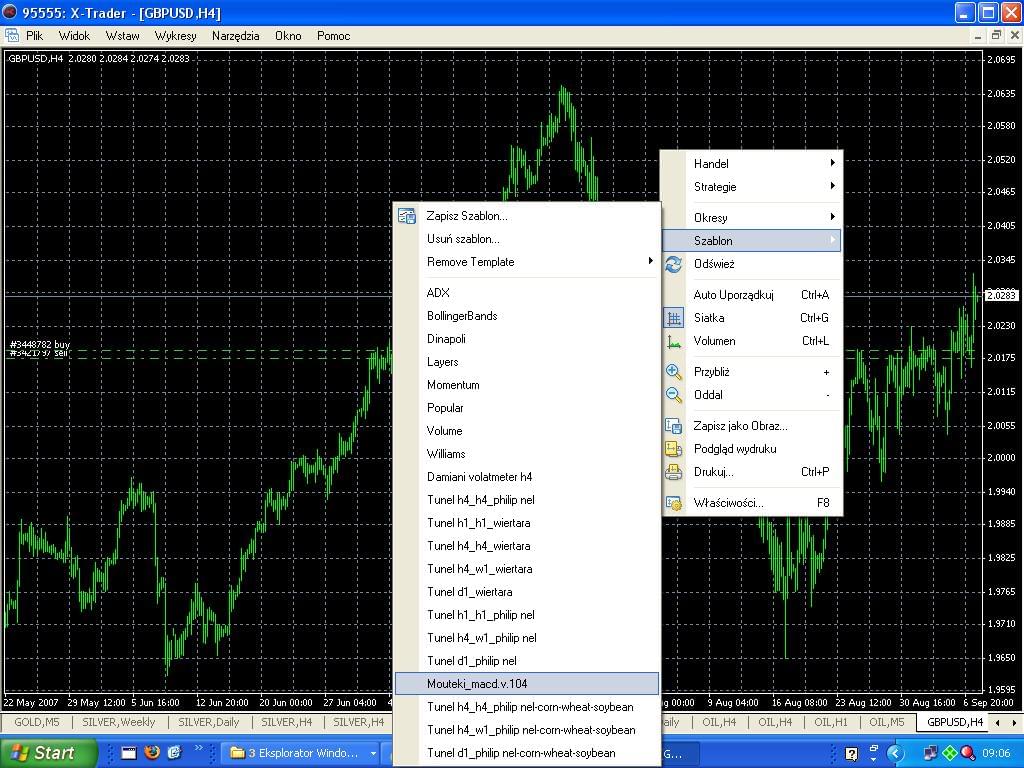Click the Podgląd wydruku icon
The width and height of the screenshot is (1024, 768).
click(x=673, y=449)
